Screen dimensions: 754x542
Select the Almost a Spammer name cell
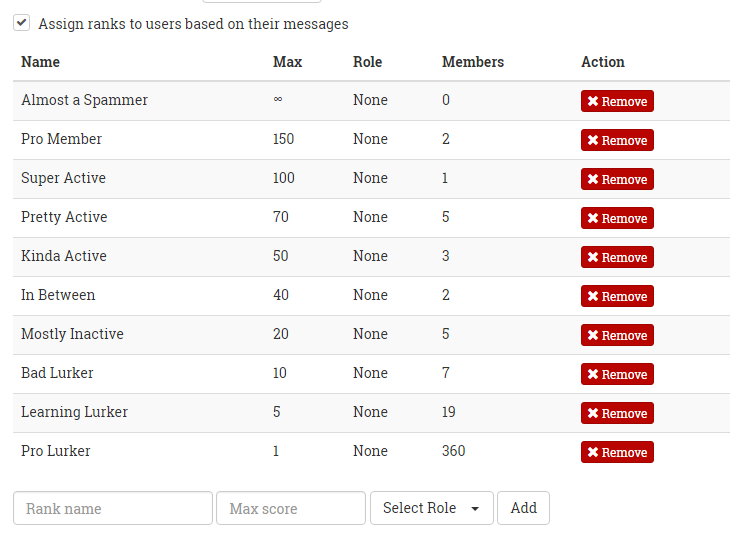[85, 100]
